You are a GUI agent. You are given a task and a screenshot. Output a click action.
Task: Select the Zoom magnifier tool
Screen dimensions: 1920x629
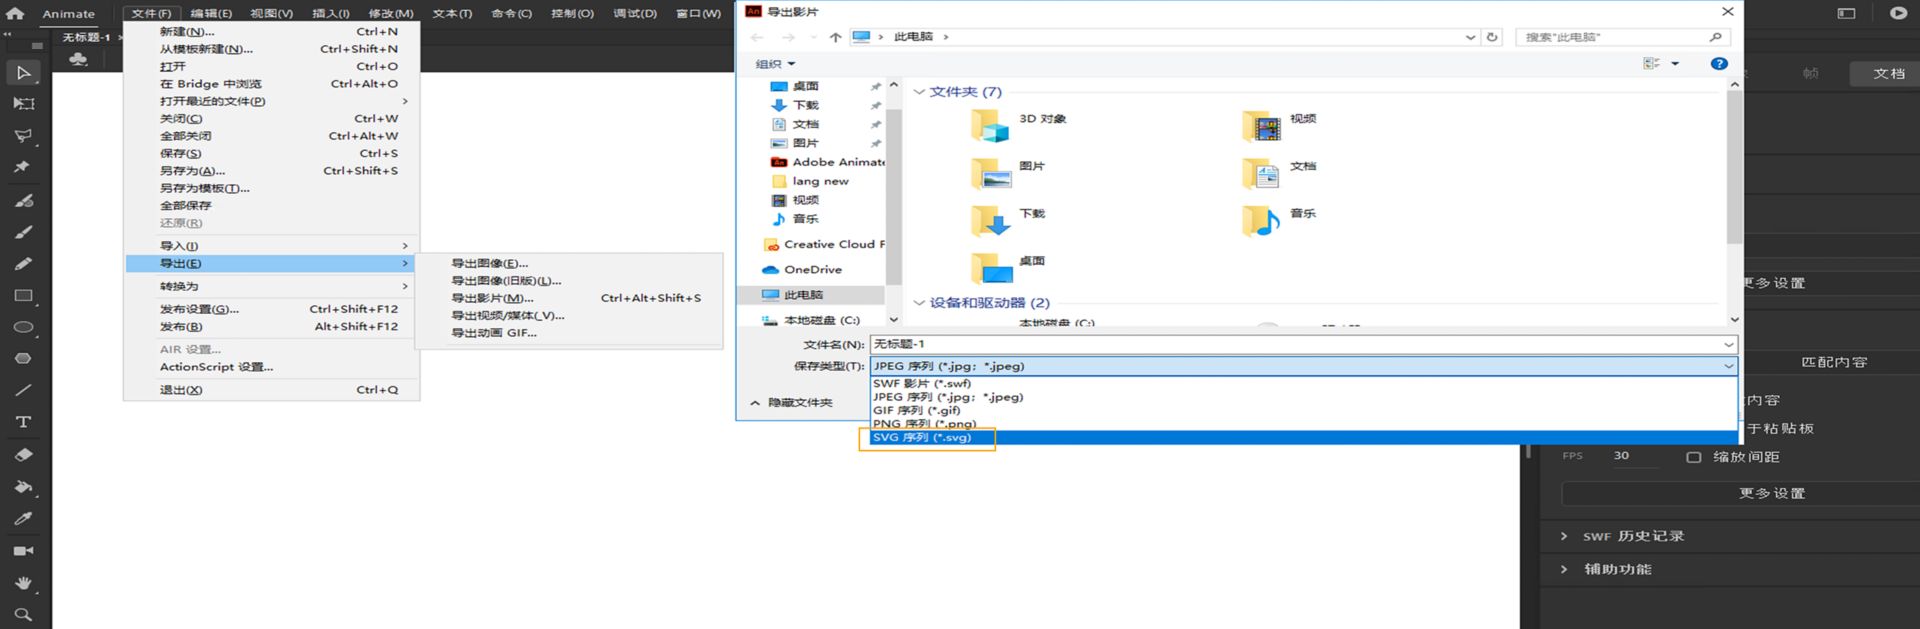pos(23,614)
